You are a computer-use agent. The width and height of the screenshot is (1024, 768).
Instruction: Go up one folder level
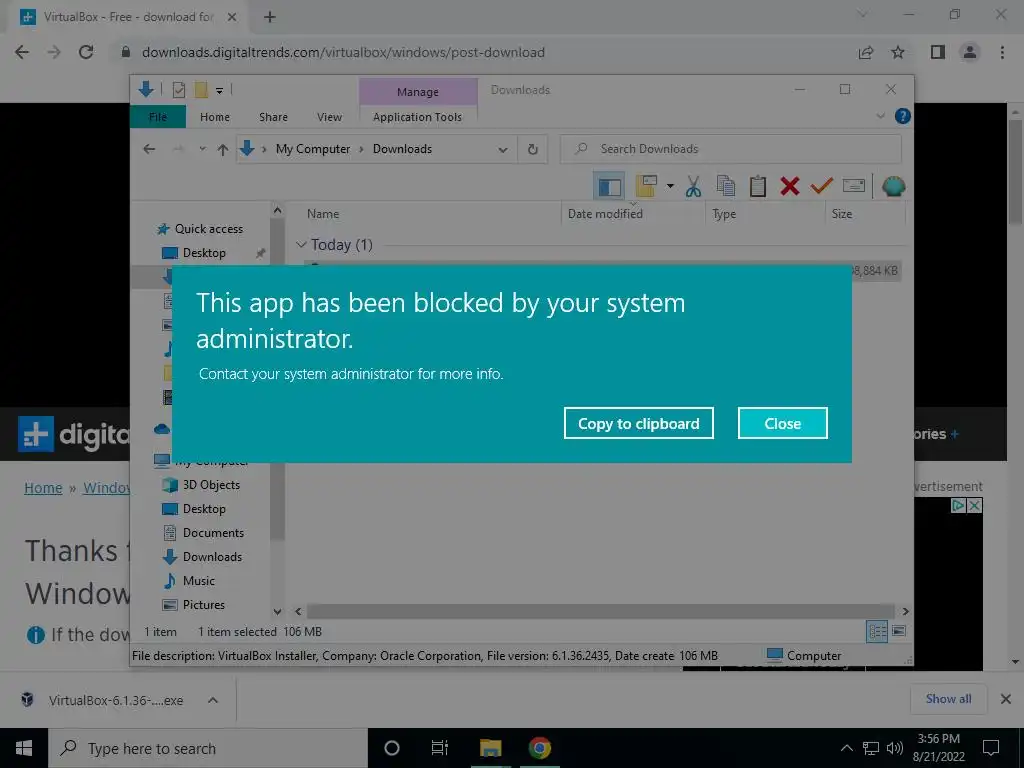coord(223,150)
